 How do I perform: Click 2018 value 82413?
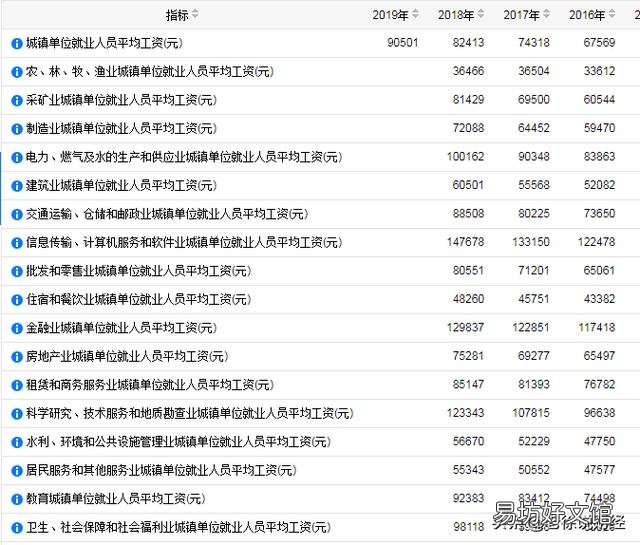click(x=468, y=42)
